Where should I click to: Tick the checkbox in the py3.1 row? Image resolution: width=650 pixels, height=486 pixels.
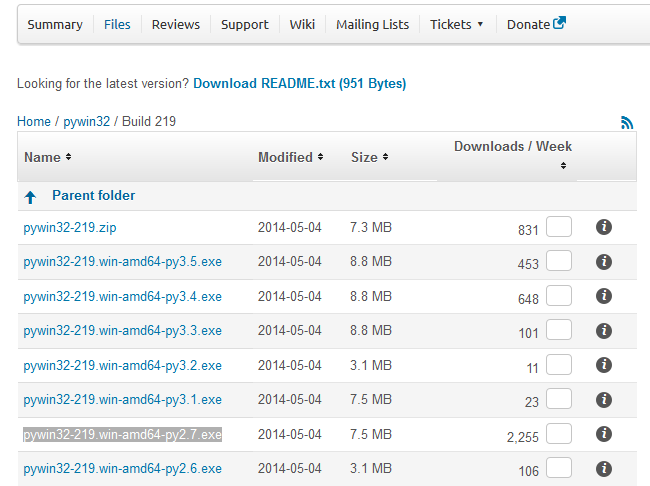(559, 399)
